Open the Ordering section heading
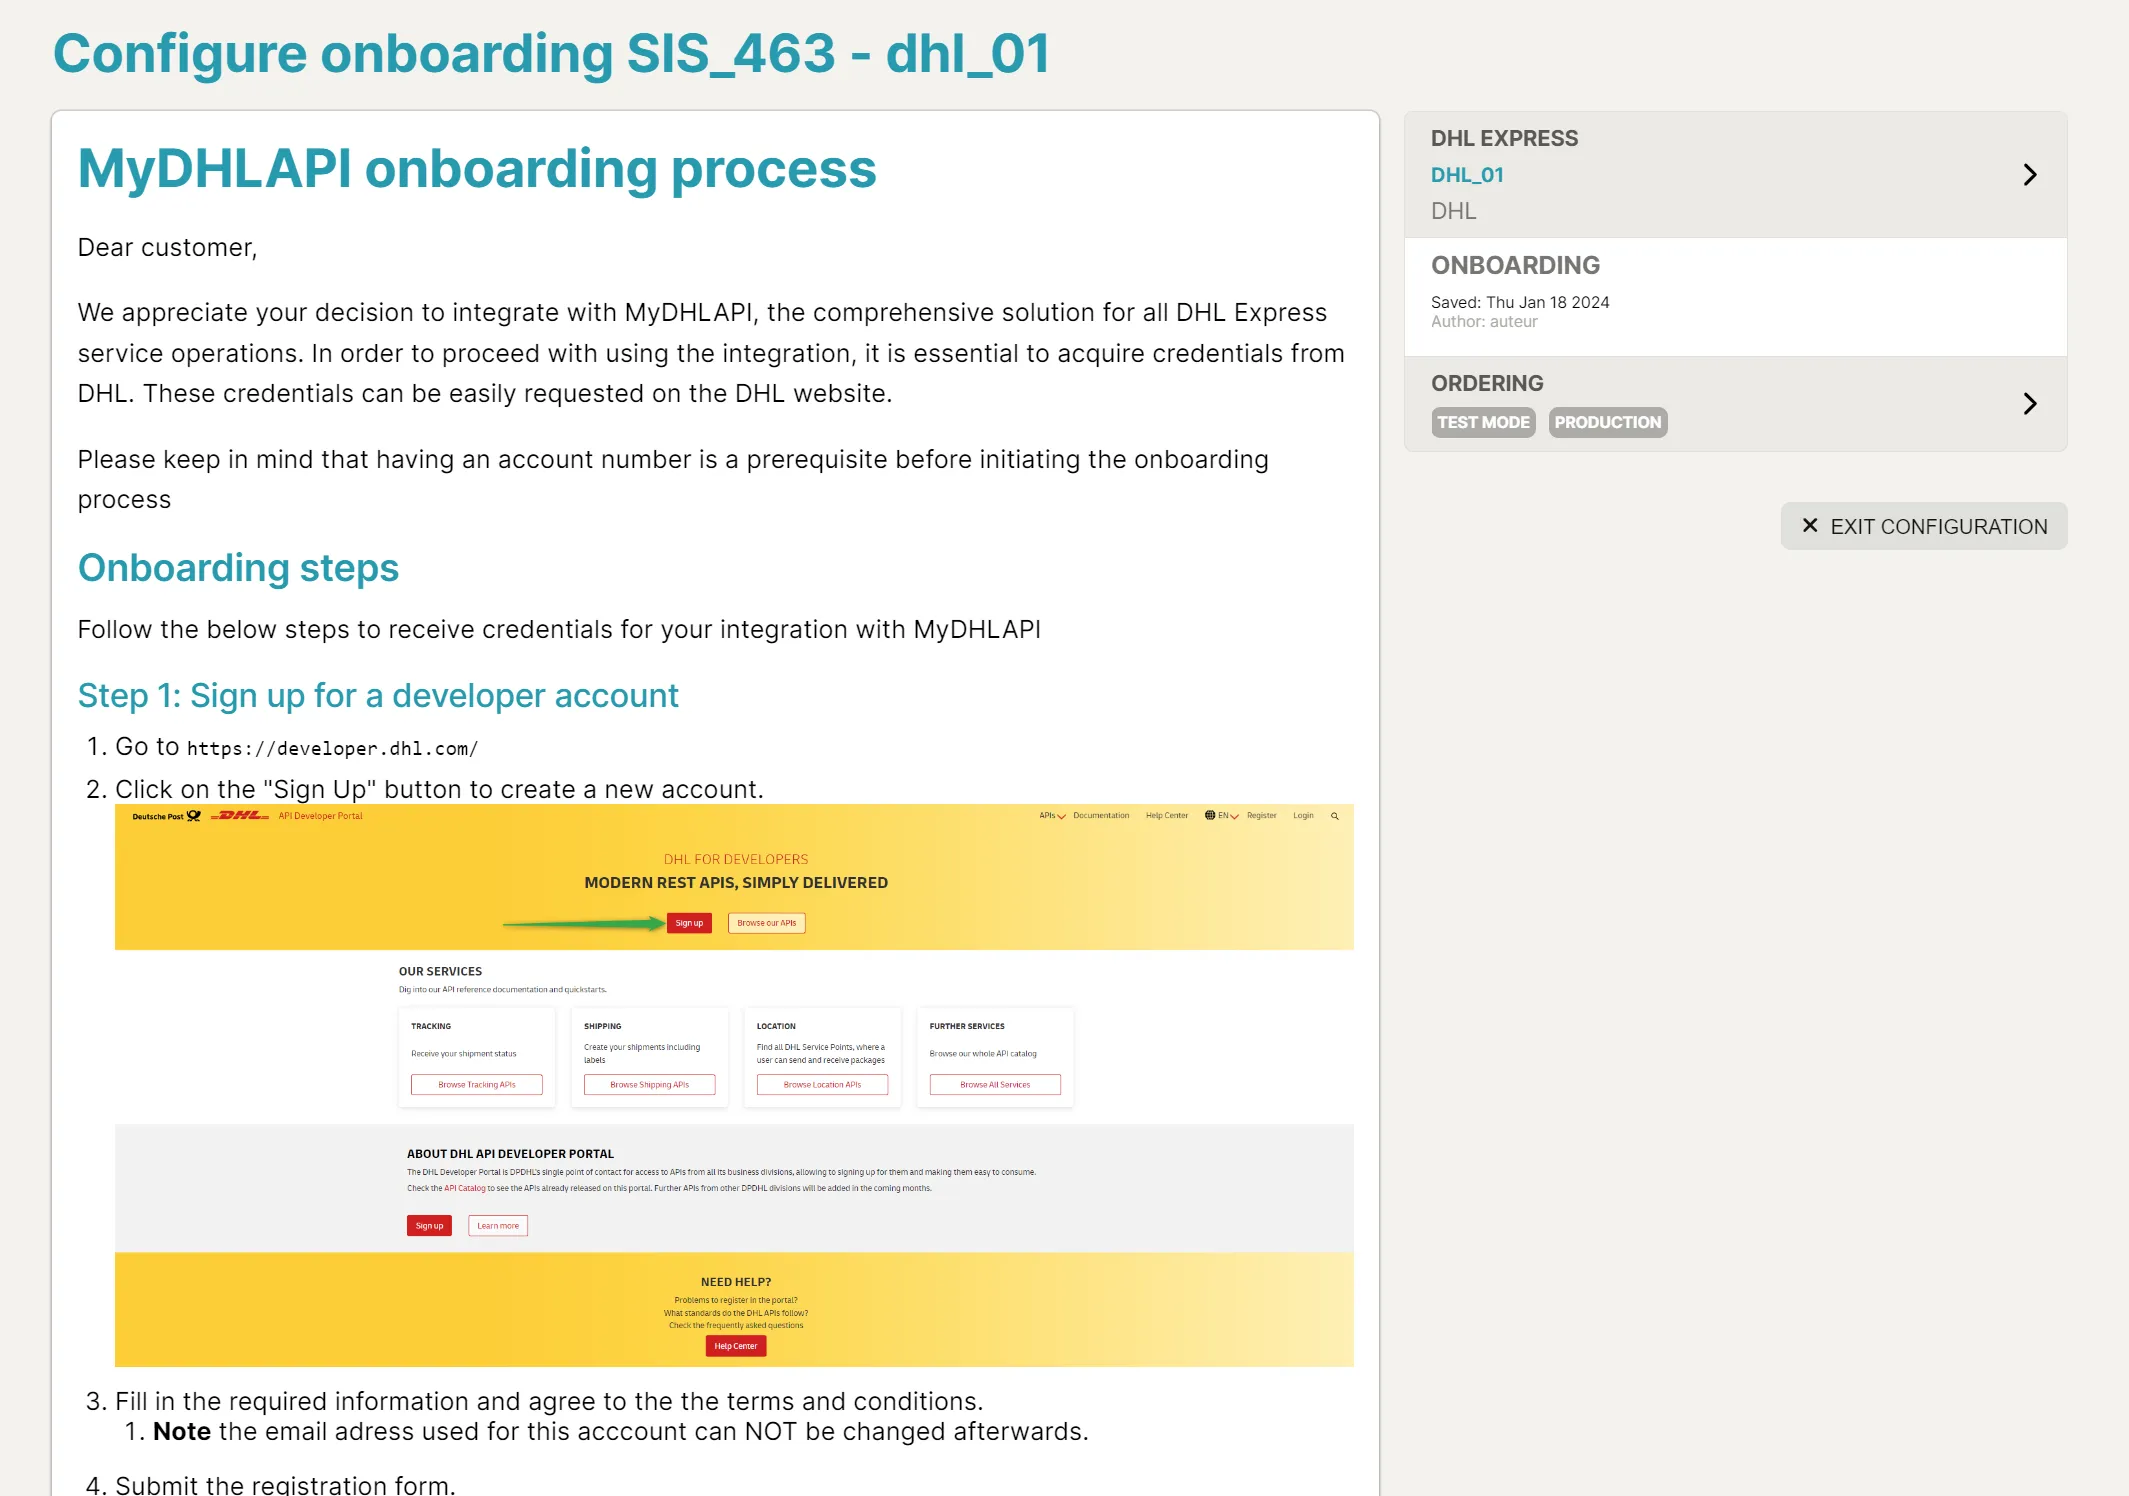 point(1486,383)
